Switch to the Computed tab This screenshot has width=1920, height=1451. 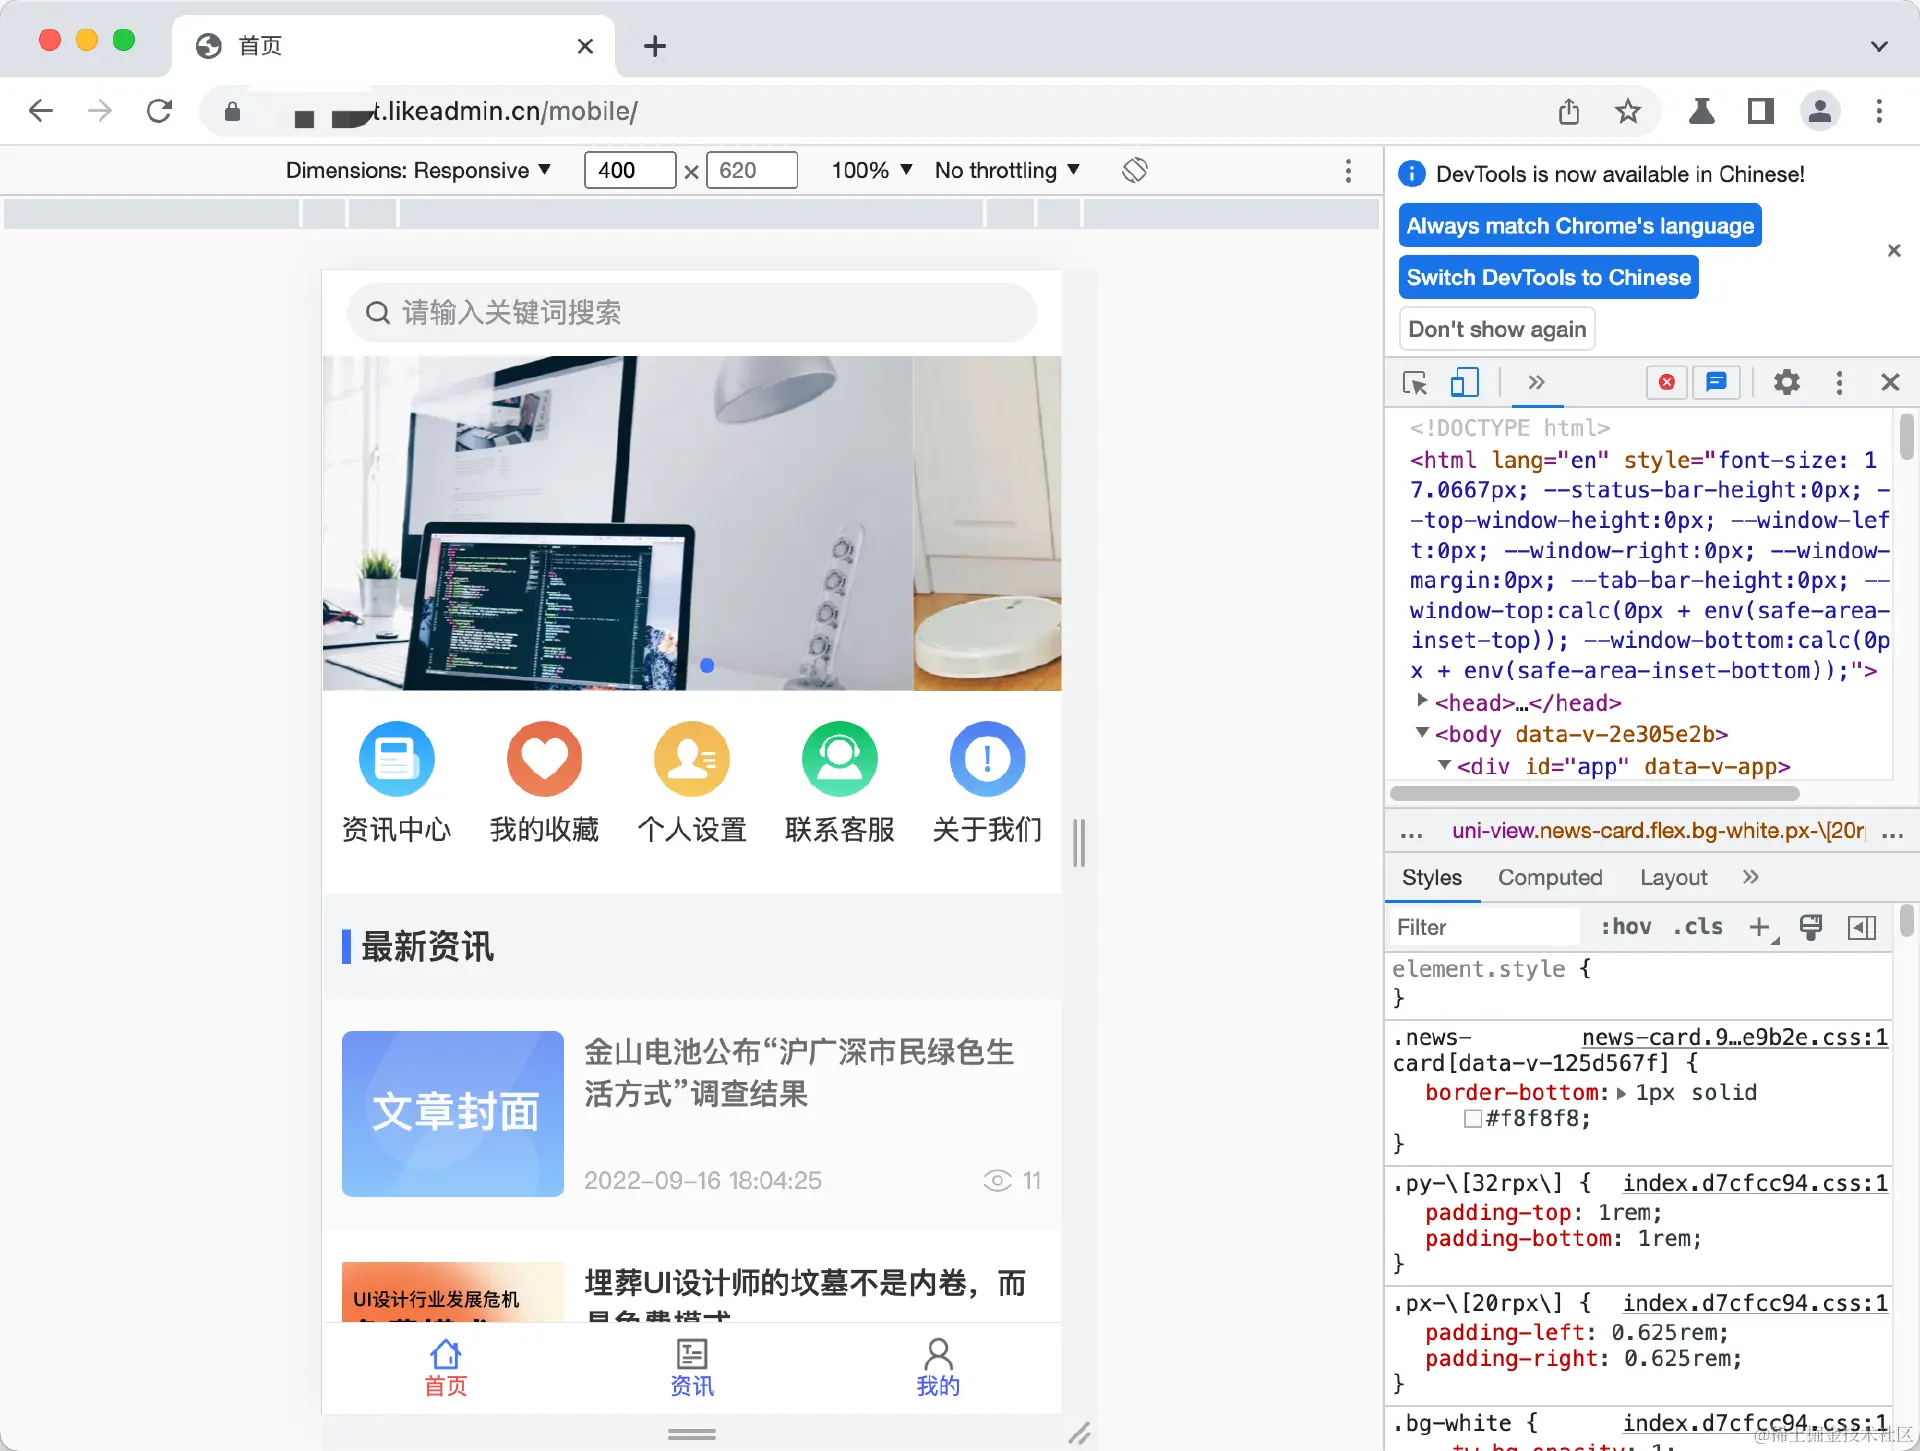pos(1549,877)
